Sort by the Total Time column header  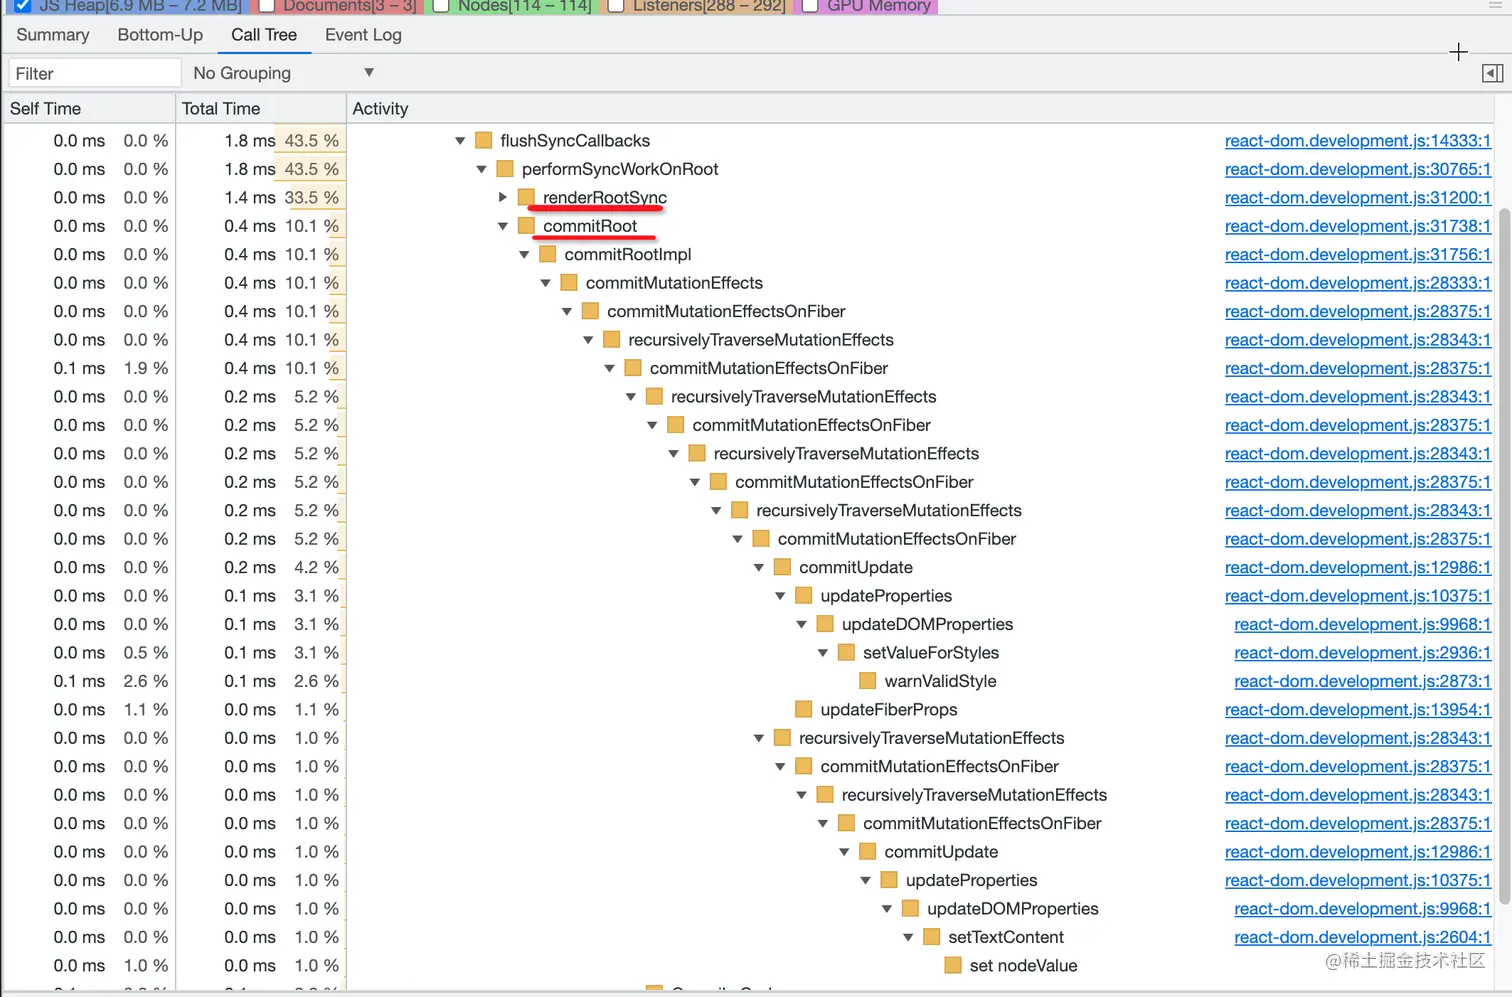point(260,108)
